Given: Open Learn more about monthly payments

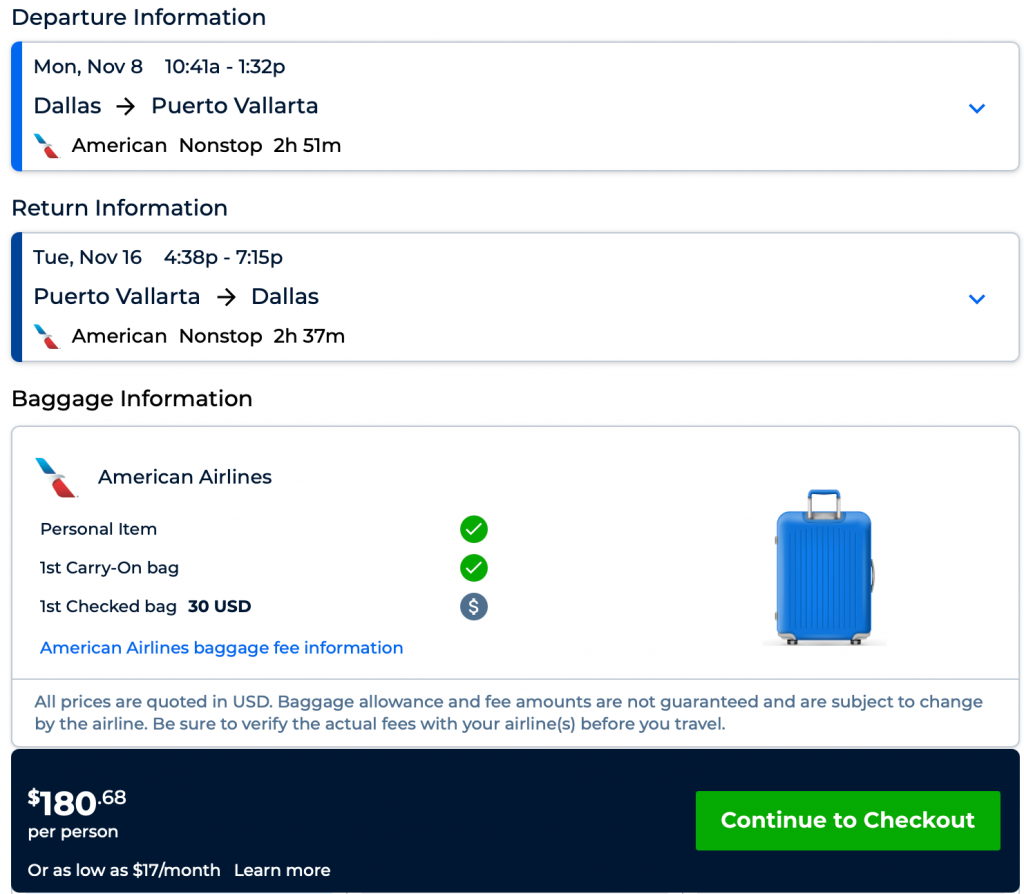Looking at the screenshot, I should point(282,870).
